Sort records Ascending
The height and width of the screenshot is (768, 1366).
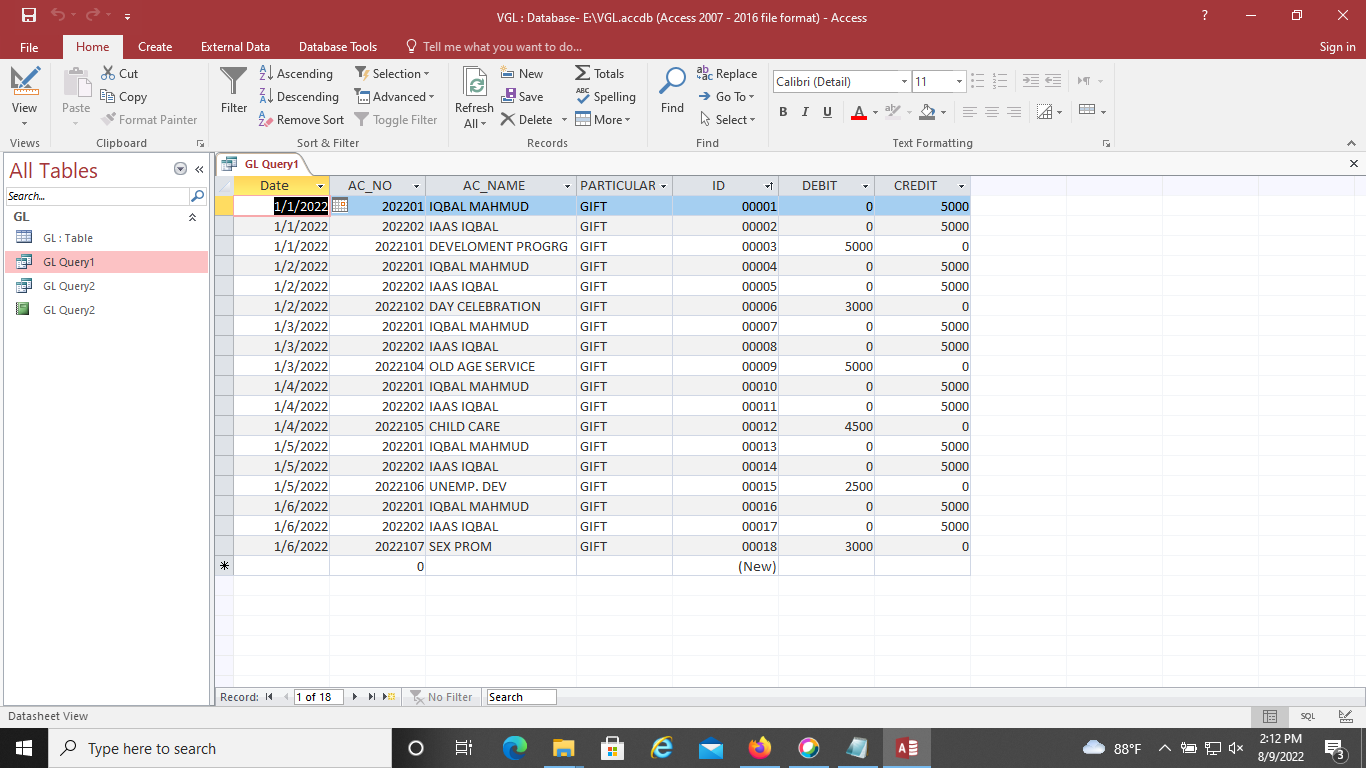pyautogui.click(x=296, y=73)
